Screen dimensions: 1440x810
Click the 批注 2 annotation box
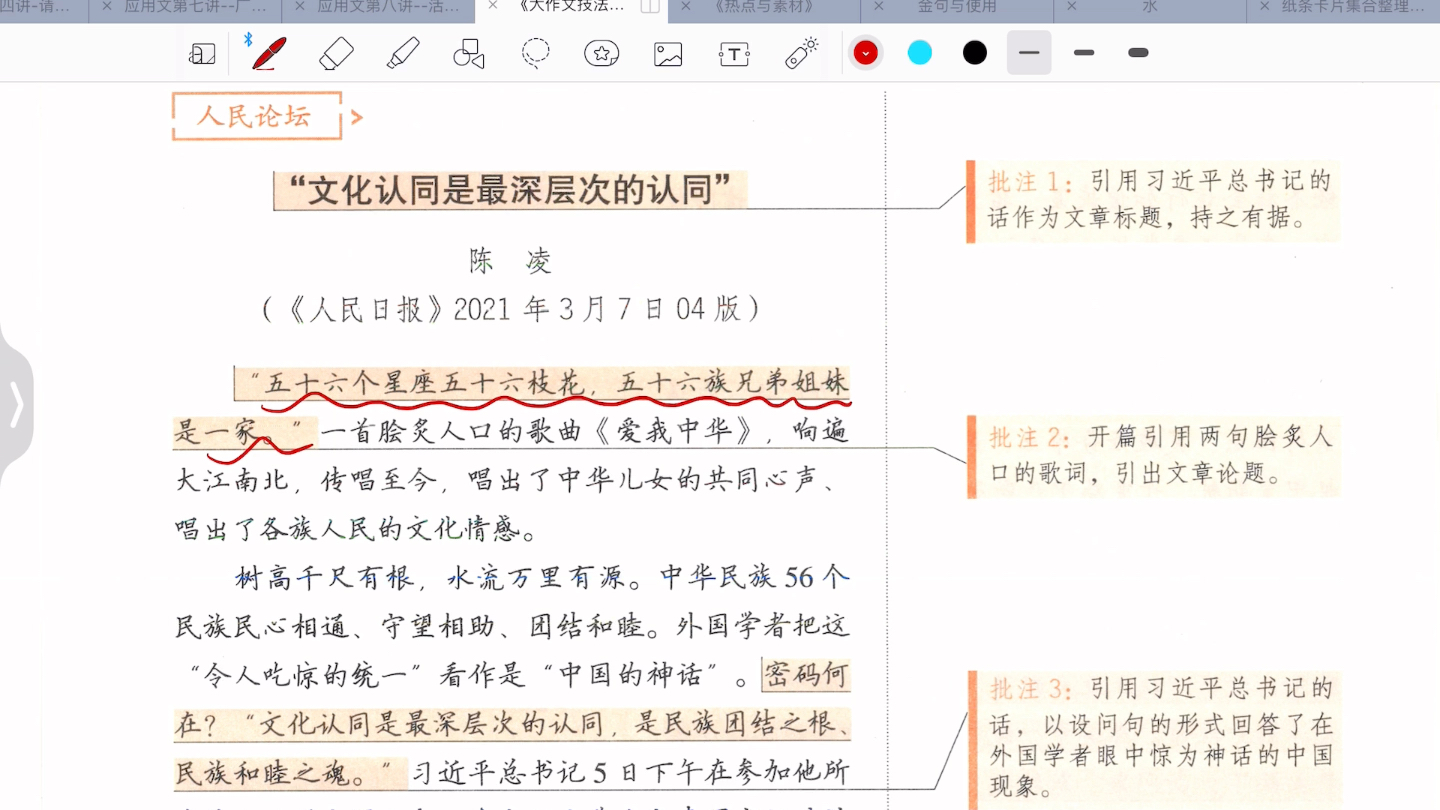tap(1152, 457)
